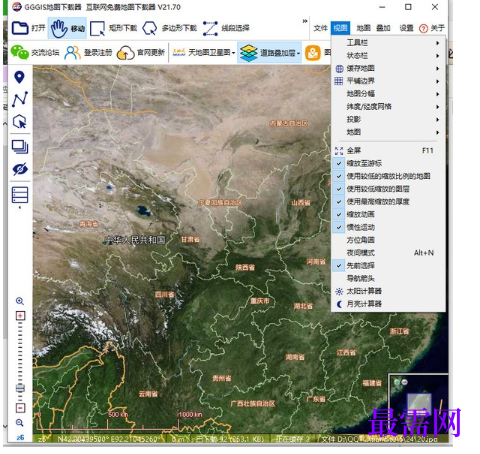Image resolution: width=480 pixels, height=454 pixels.
Task: Open the 道路叠加层 dropdown arrow
Action: [298, 53]
